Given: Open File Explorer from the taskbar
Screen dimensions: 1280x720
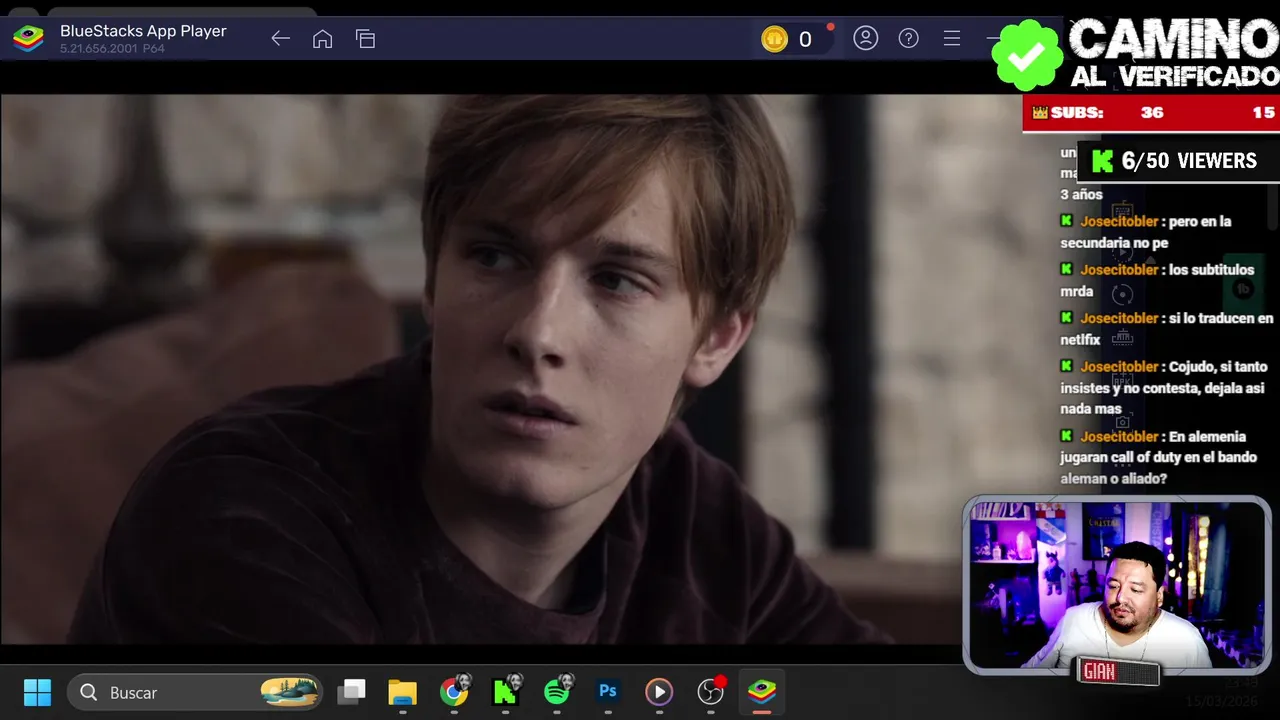Looking at the screenshot, I should 402,692.
